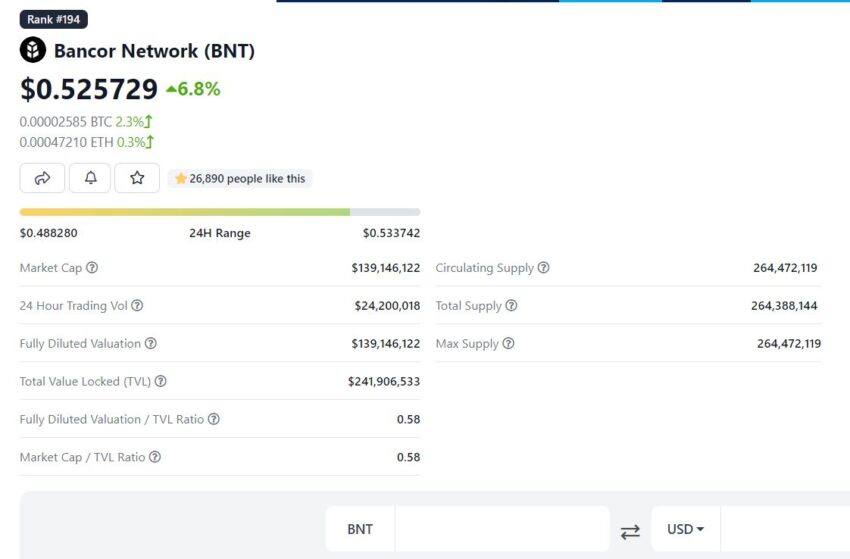Click the Bancor Network logo icon
Screen dimensions: 850x559
[x=33, y=50]
